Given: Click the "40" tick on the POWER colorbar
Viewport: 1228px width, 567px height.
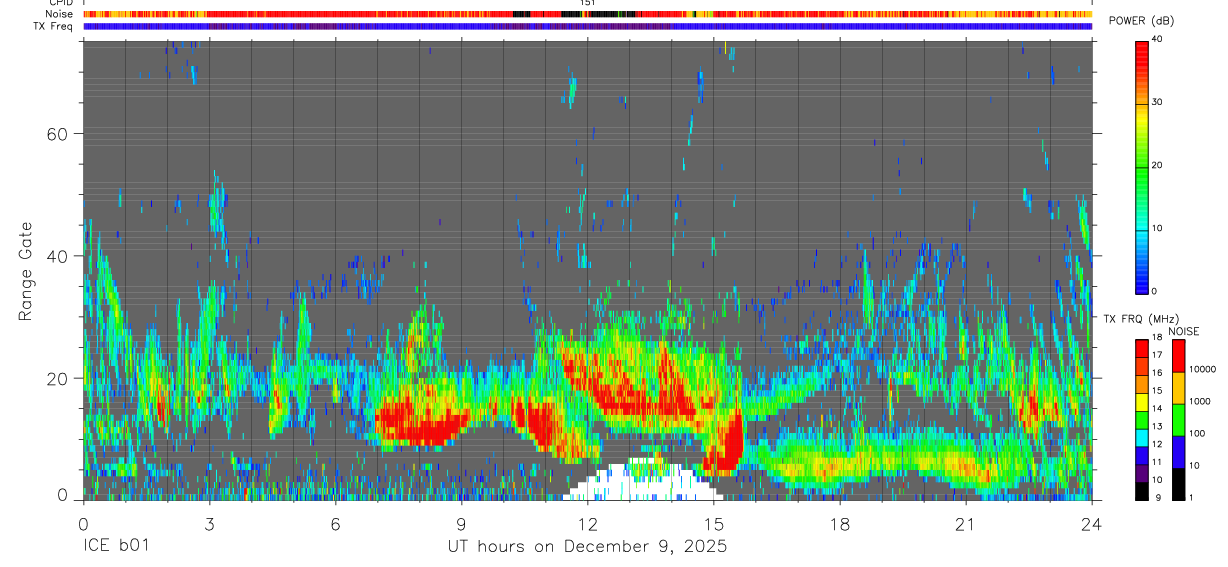Looking at the screenshot, I should tap(1158, 39).
